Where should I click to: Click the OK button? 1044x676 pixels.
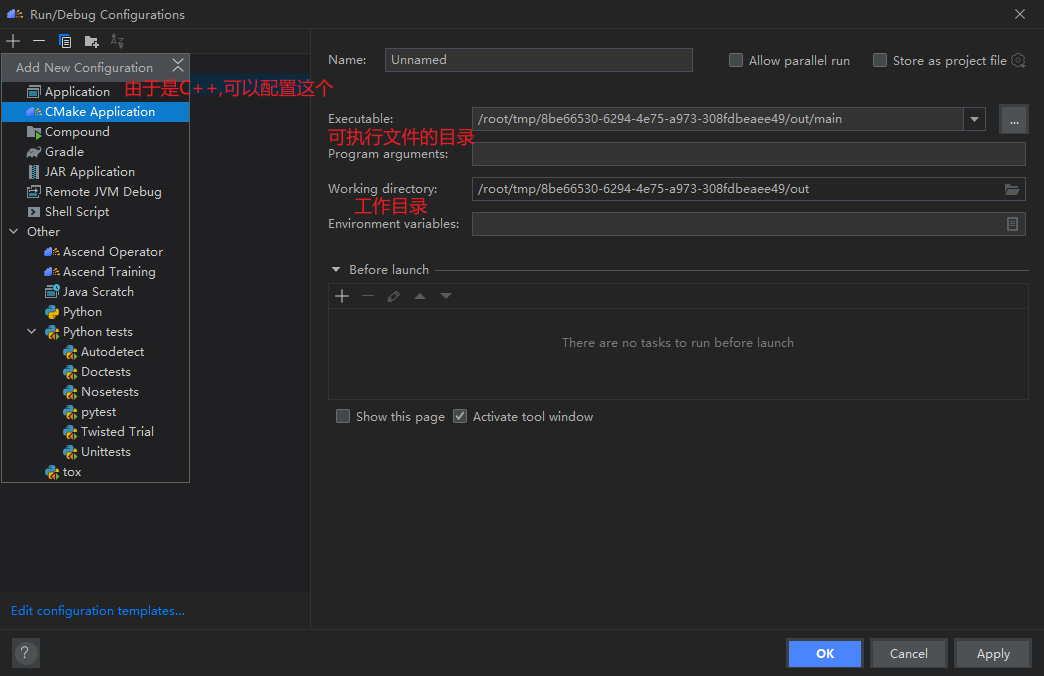825,653
